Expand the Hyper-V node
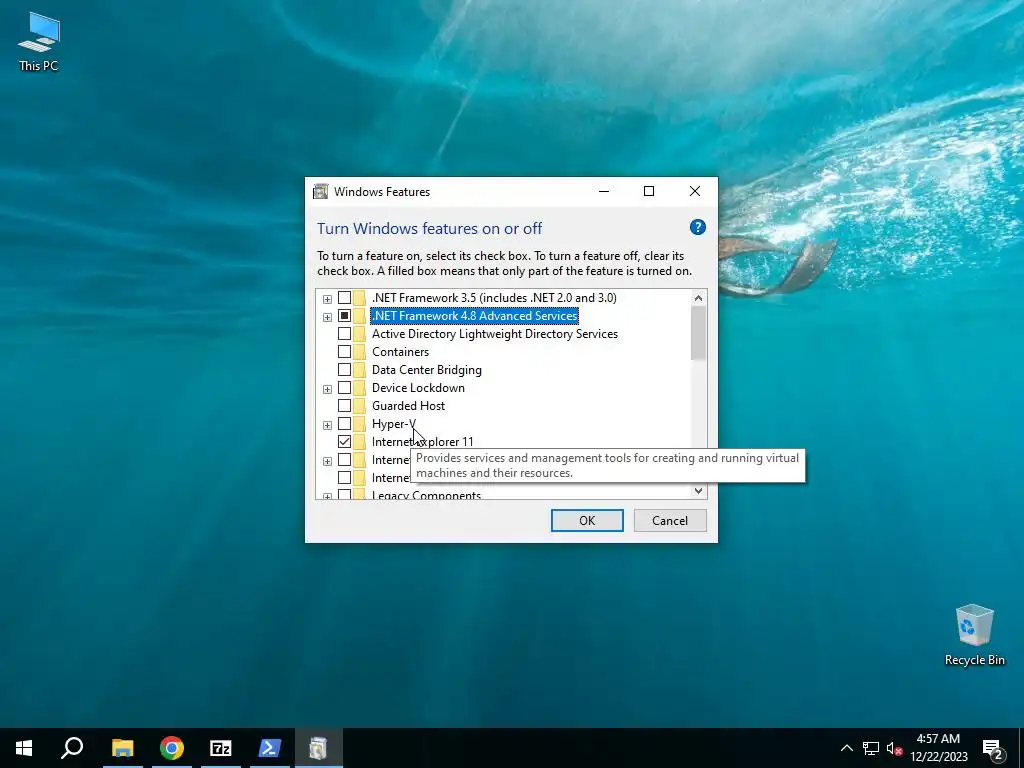The width and height of the screenshot is (1024, 768). click(x=327, y=425)
